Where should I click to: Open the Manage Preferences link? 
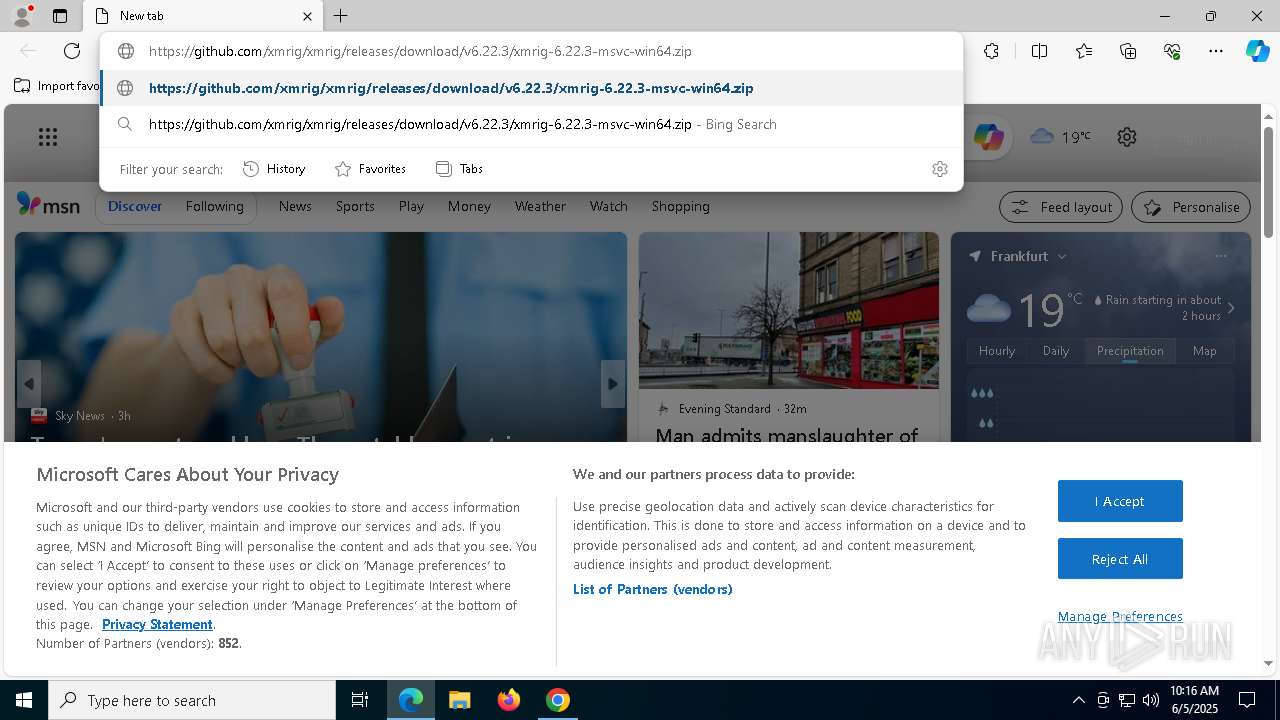pyautogui.click(x=1120, y=616)
